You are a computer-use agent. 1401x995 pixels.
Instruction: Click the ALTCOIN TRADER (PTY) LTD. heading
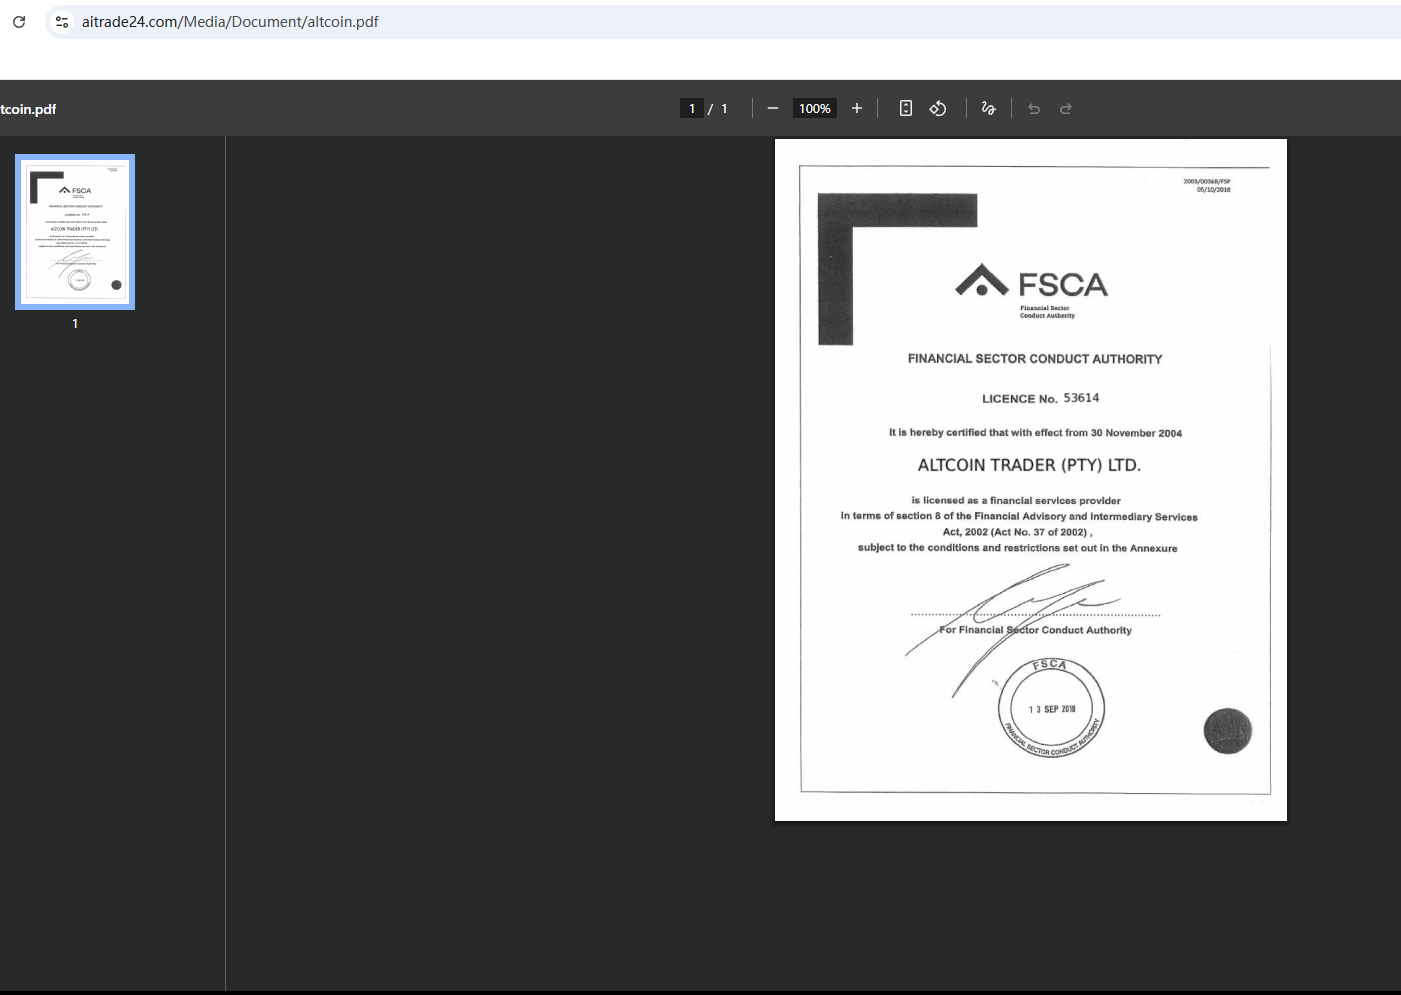pyautogui.click(x=1029, y=465)
